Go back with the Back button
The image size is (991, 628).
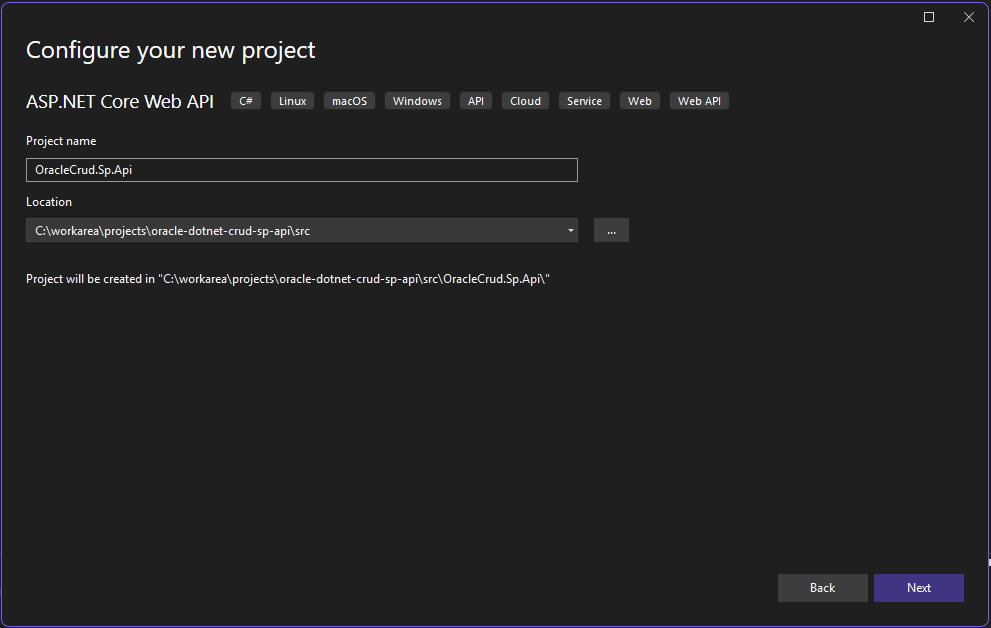822,588
